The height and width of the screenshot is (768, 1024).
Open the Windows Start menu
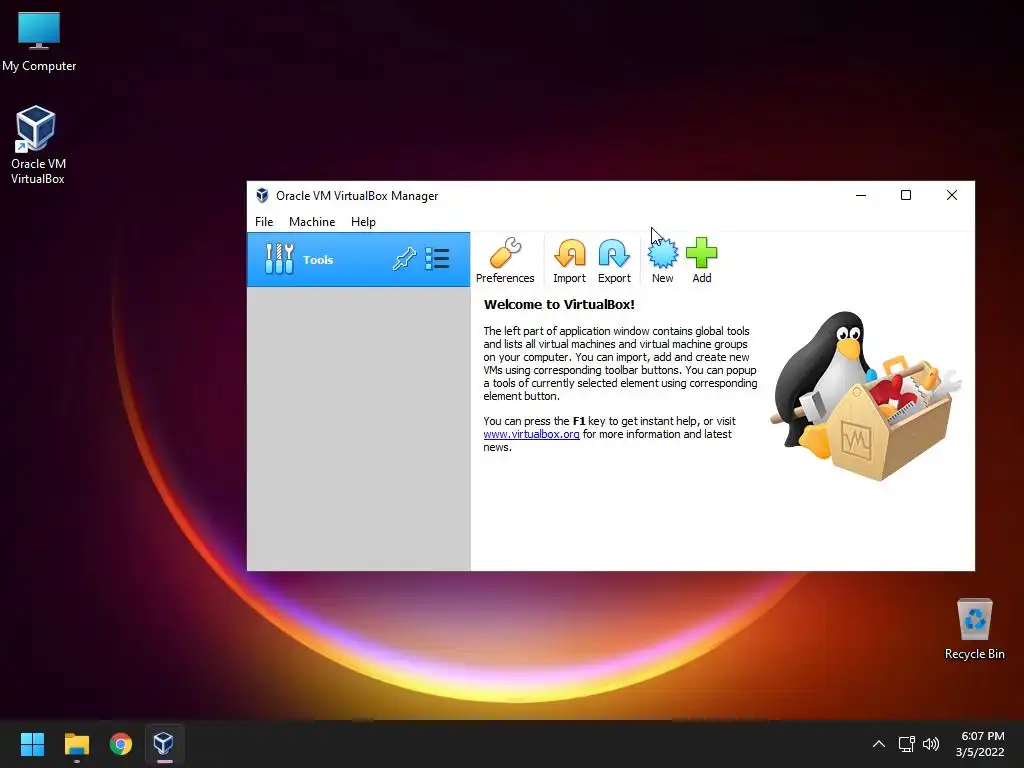32,743
